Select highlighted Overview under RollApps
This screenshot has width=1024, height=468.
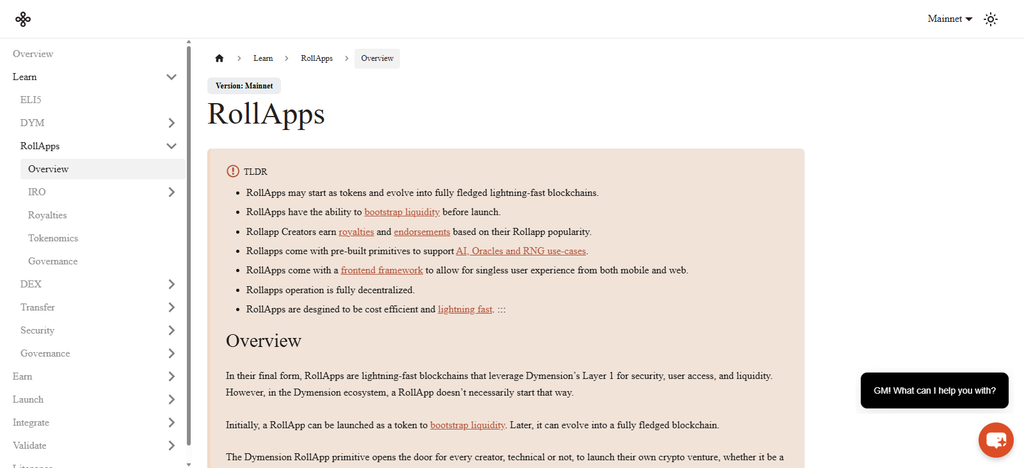pos(103,169)
